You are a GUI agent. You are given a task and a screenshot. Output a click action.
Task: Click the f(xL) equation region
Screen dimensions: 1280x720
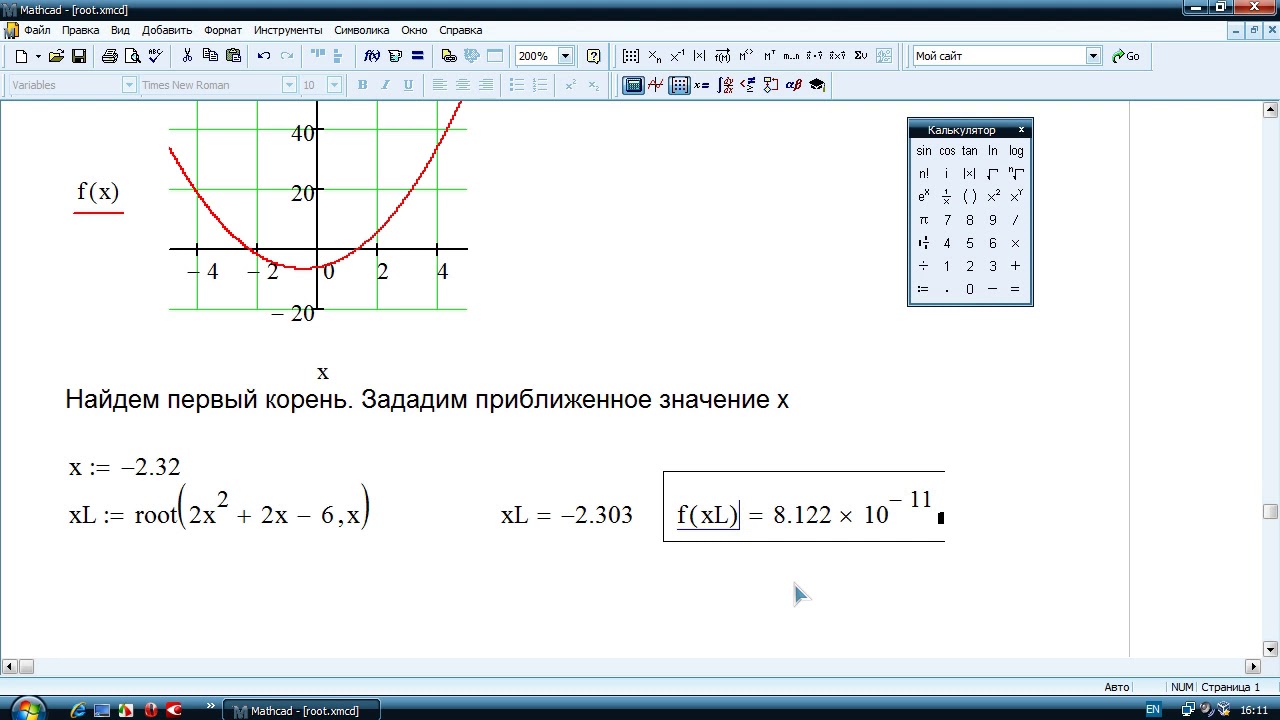click(x=804, y=507)
